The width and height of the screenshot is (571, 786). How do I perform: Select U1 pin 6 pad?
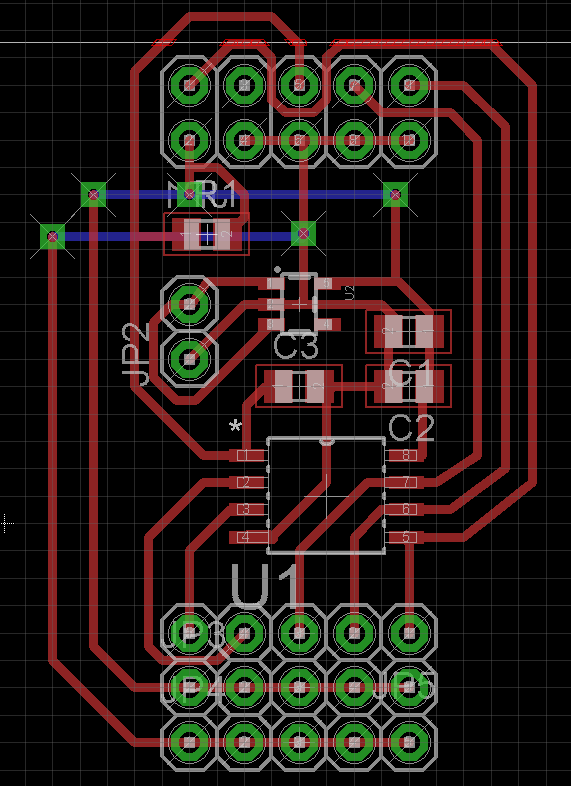(407, 509)
